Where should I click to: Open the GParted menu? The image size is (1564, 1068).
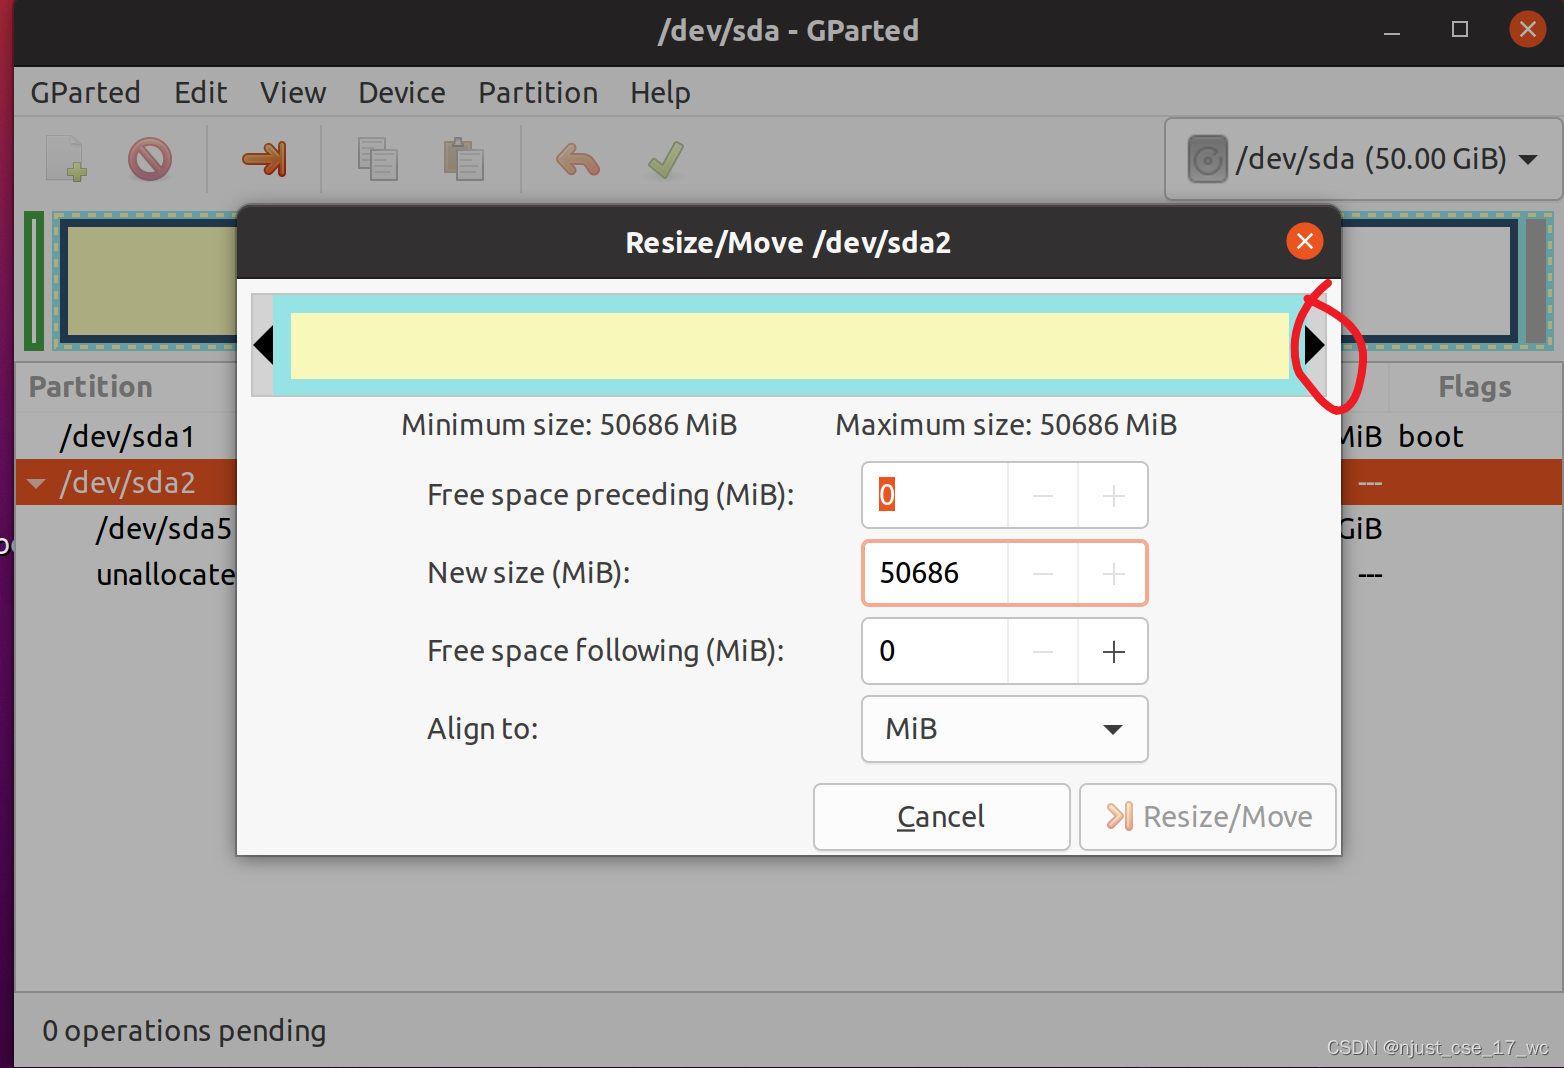pos(85,93)
